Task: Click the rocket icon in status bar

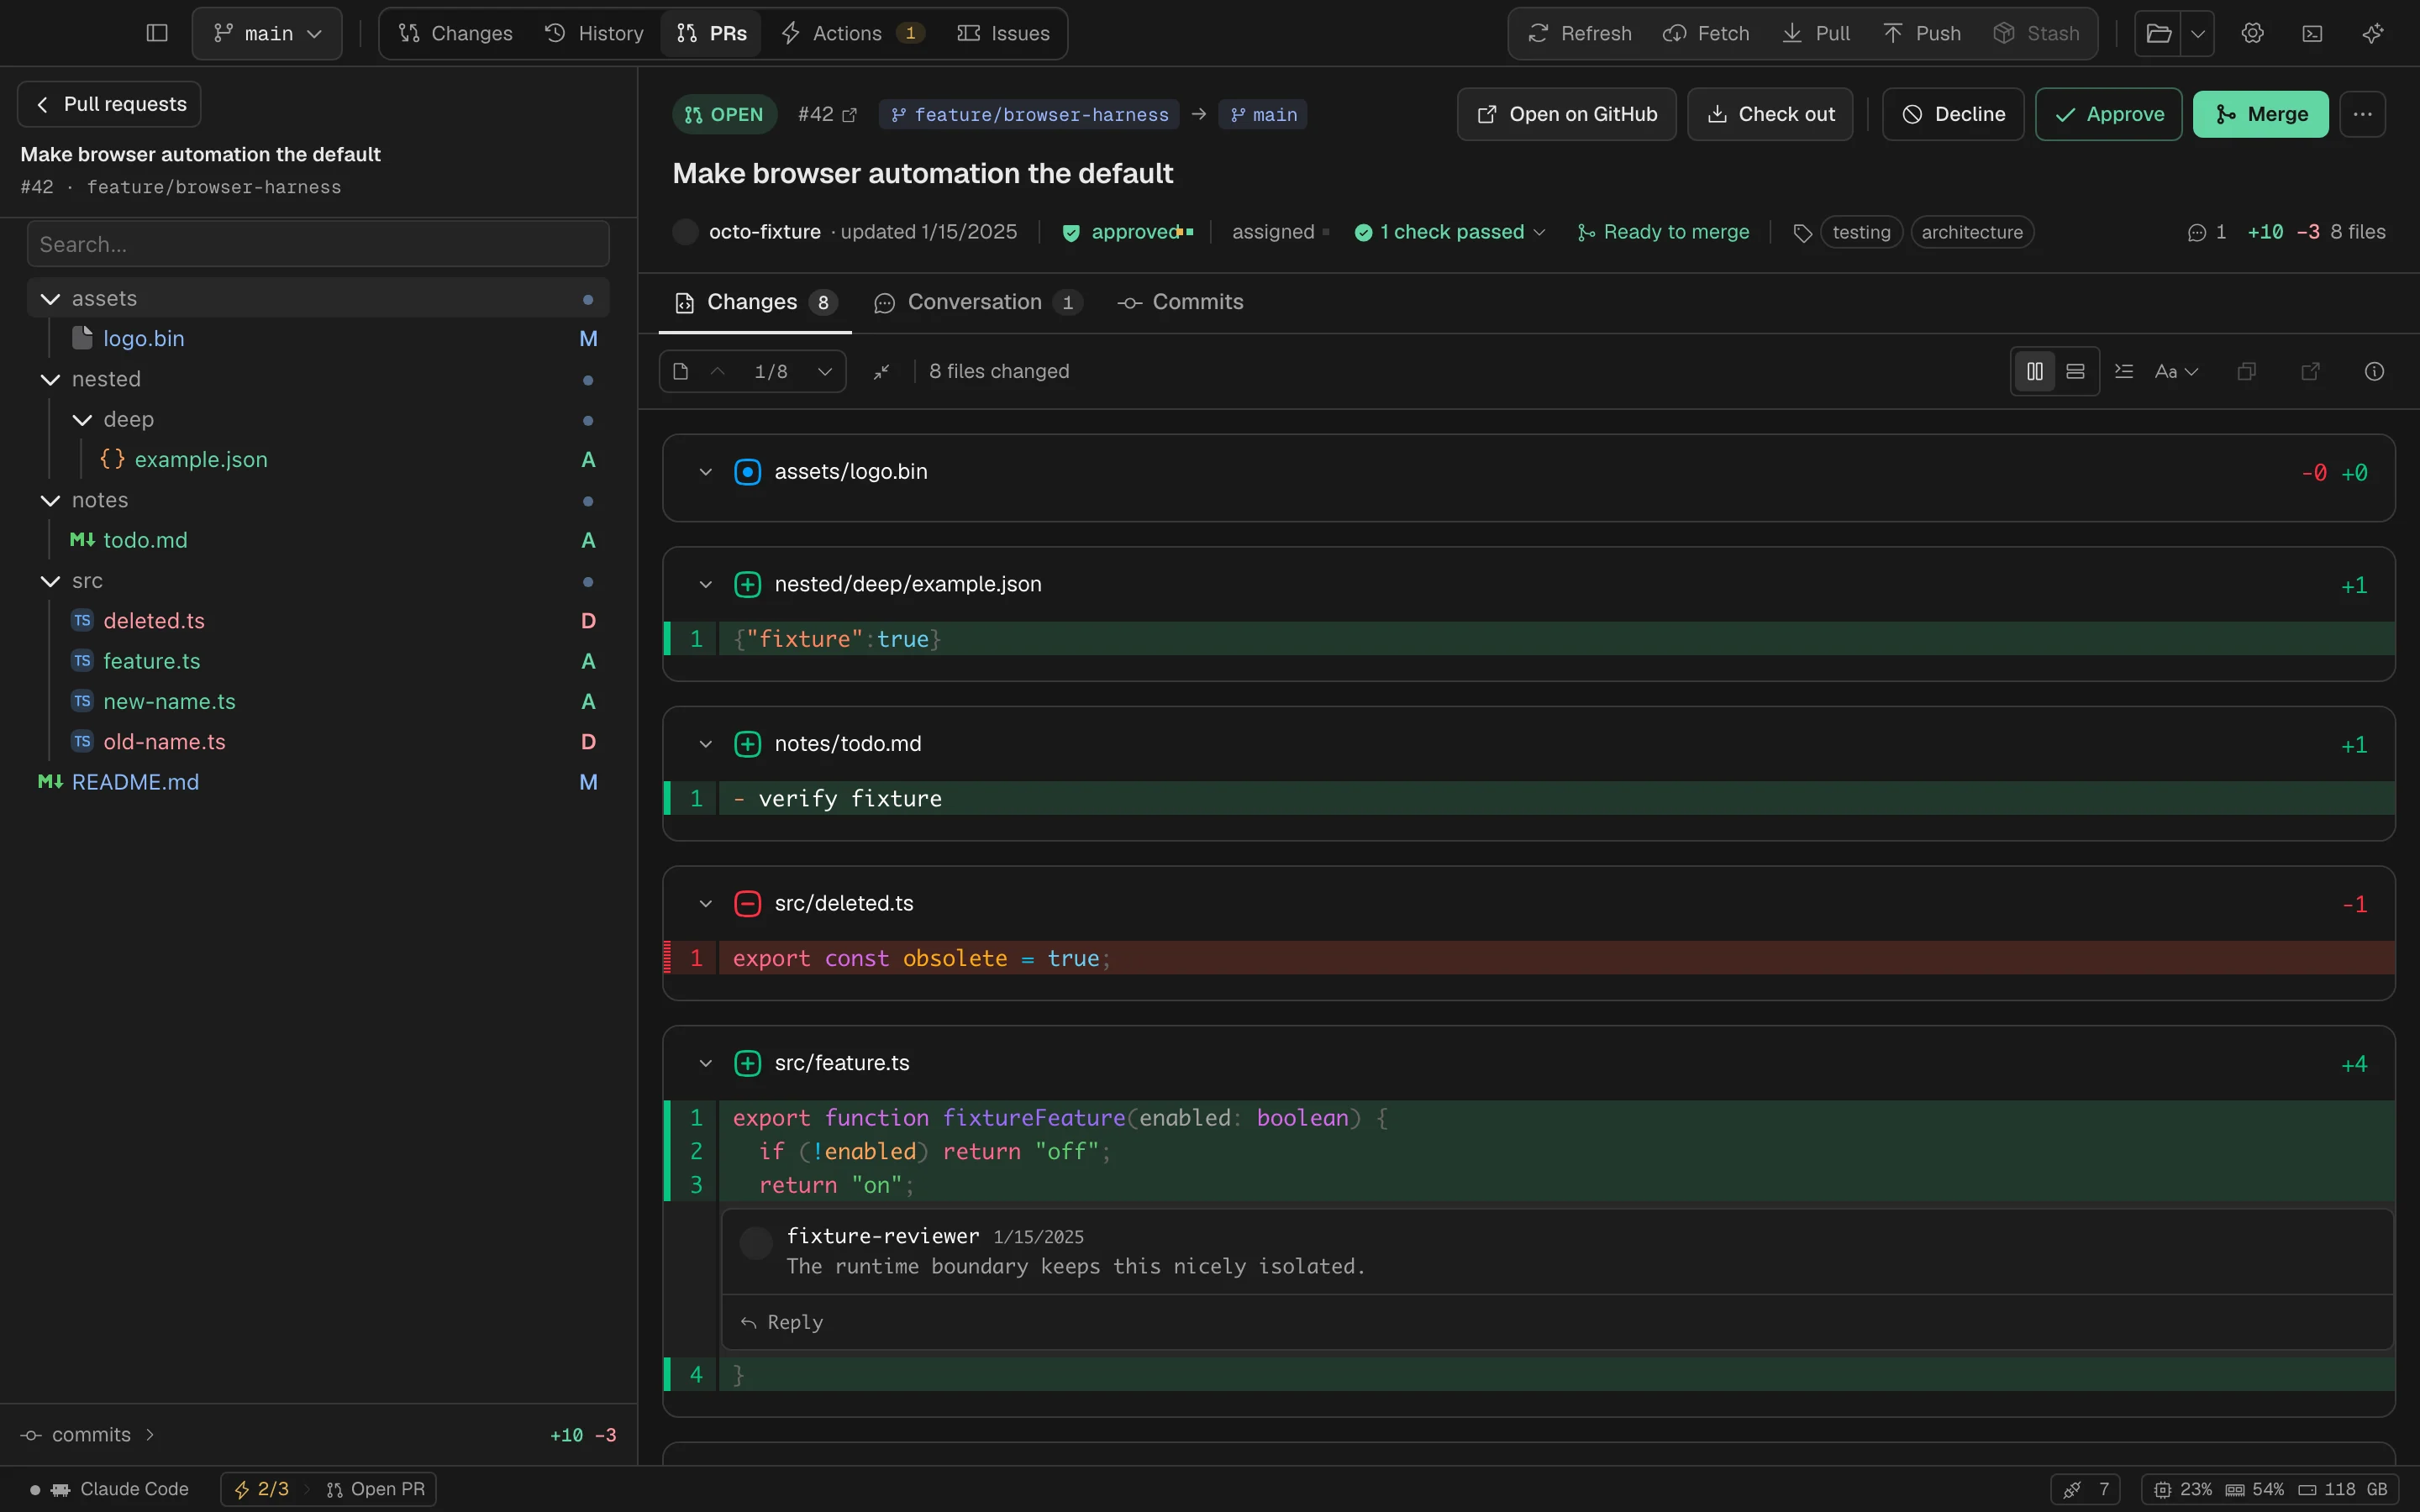Action: pyautogui.click(x=2072, y=1489)
